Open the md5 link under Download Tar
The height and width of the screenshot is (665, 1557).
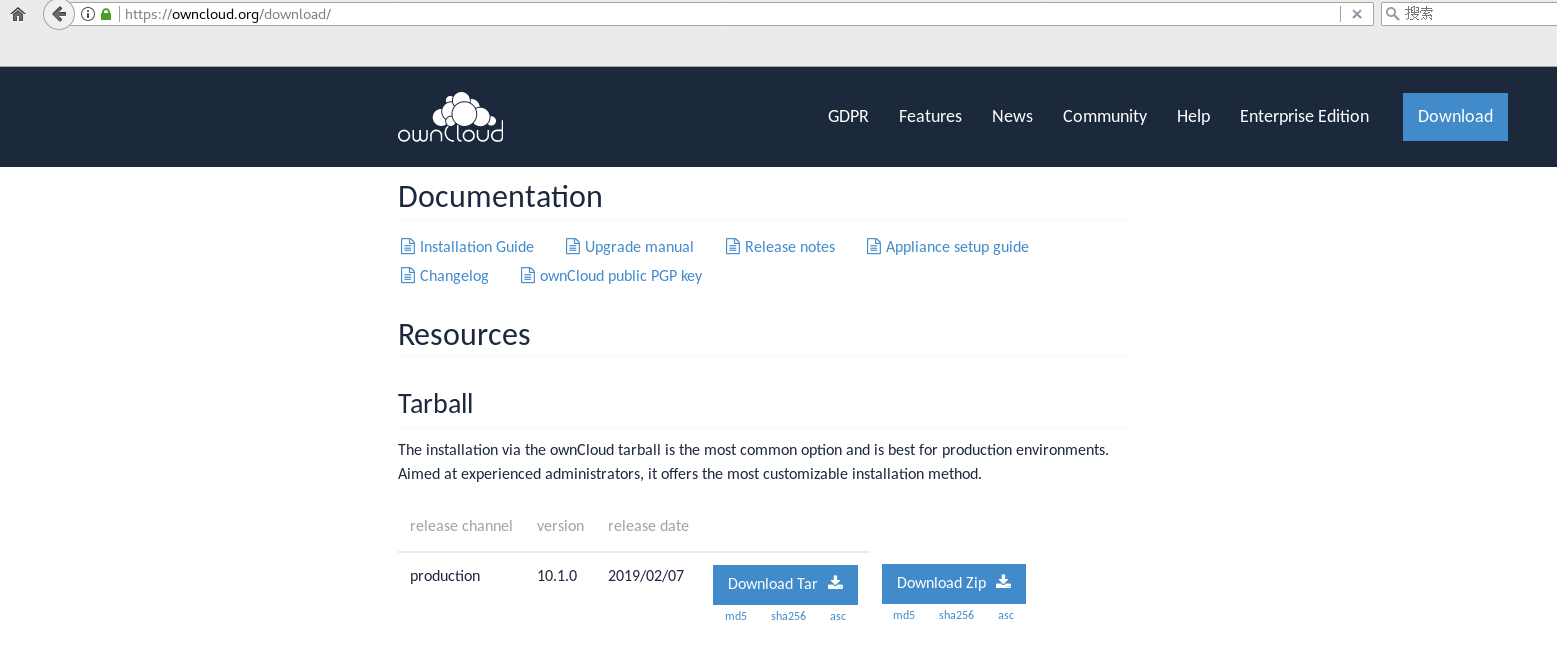point(736,616)
